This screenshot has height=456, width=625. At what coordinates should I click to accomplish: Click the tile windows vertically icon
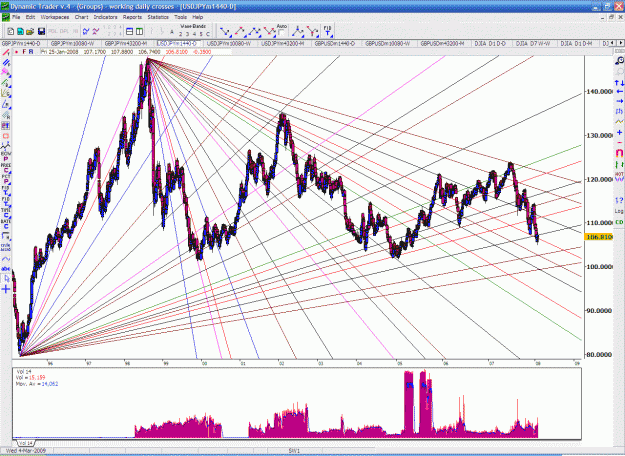pos(139,31)
